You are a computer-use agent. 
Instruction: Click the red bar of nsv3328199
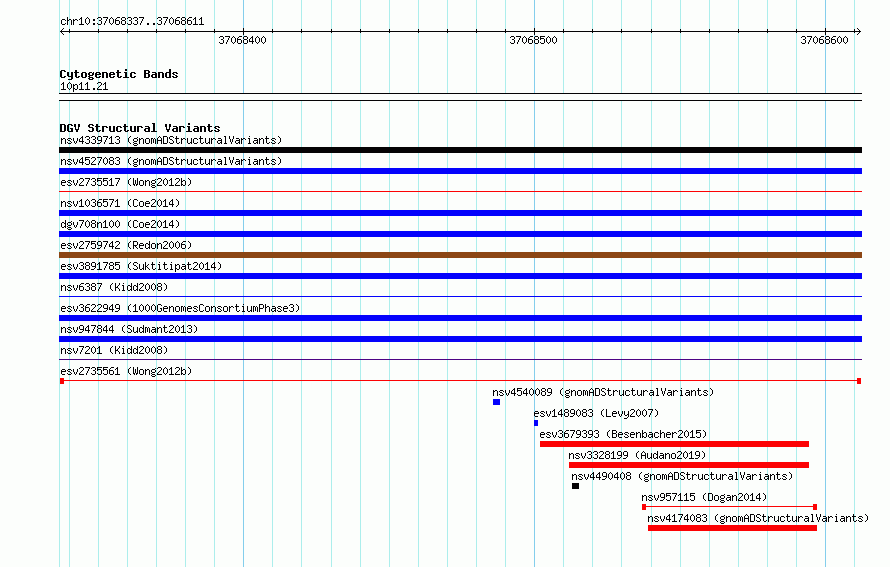coord(689,465)
